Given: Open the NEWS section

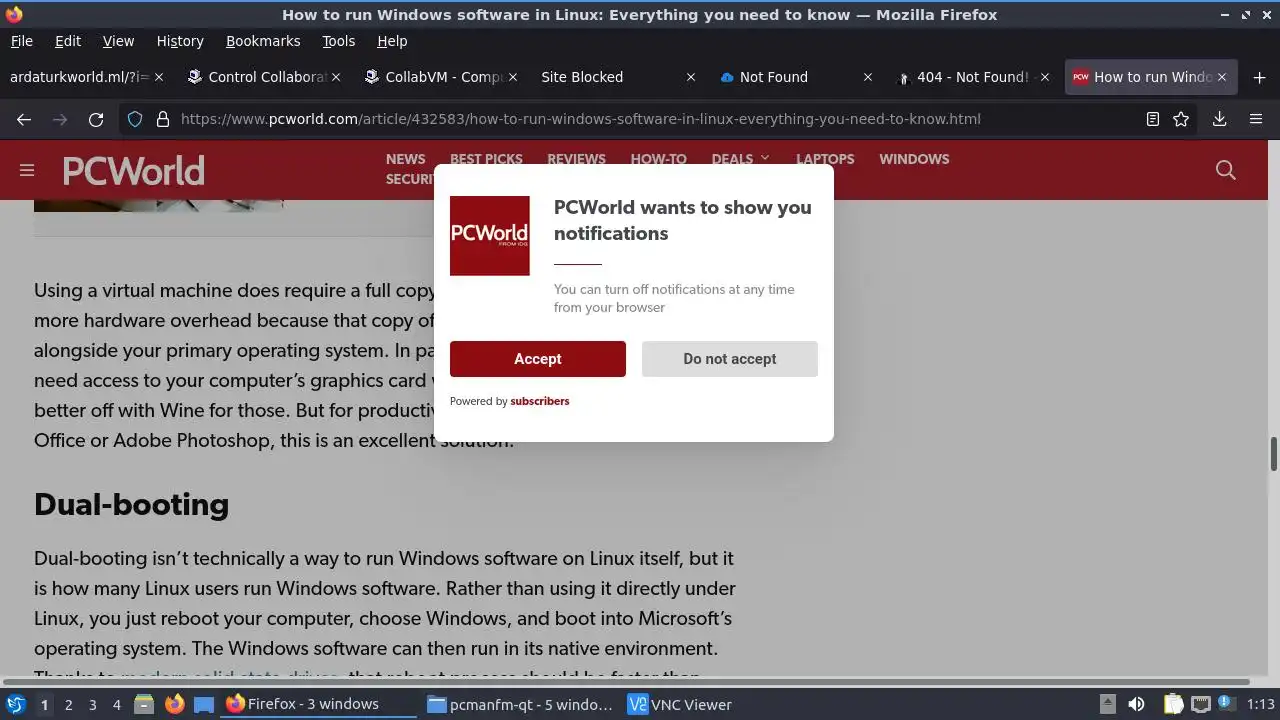Looking at the screenshot, I should (x=406, y=159).
